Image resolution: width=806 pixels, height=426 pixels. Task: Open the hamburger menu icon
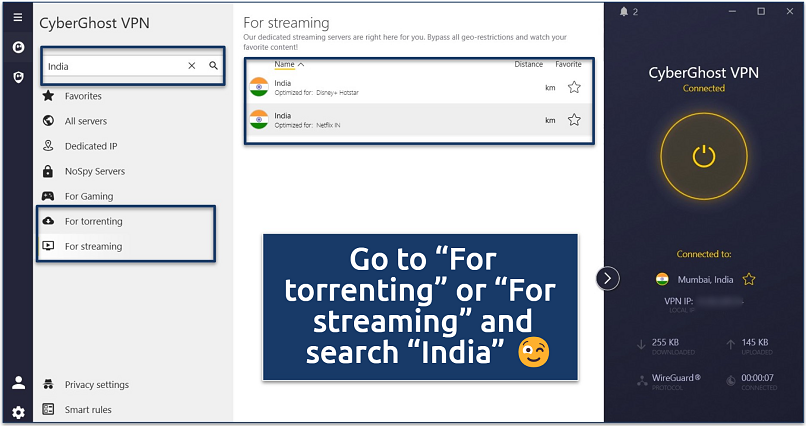point(17,18)
